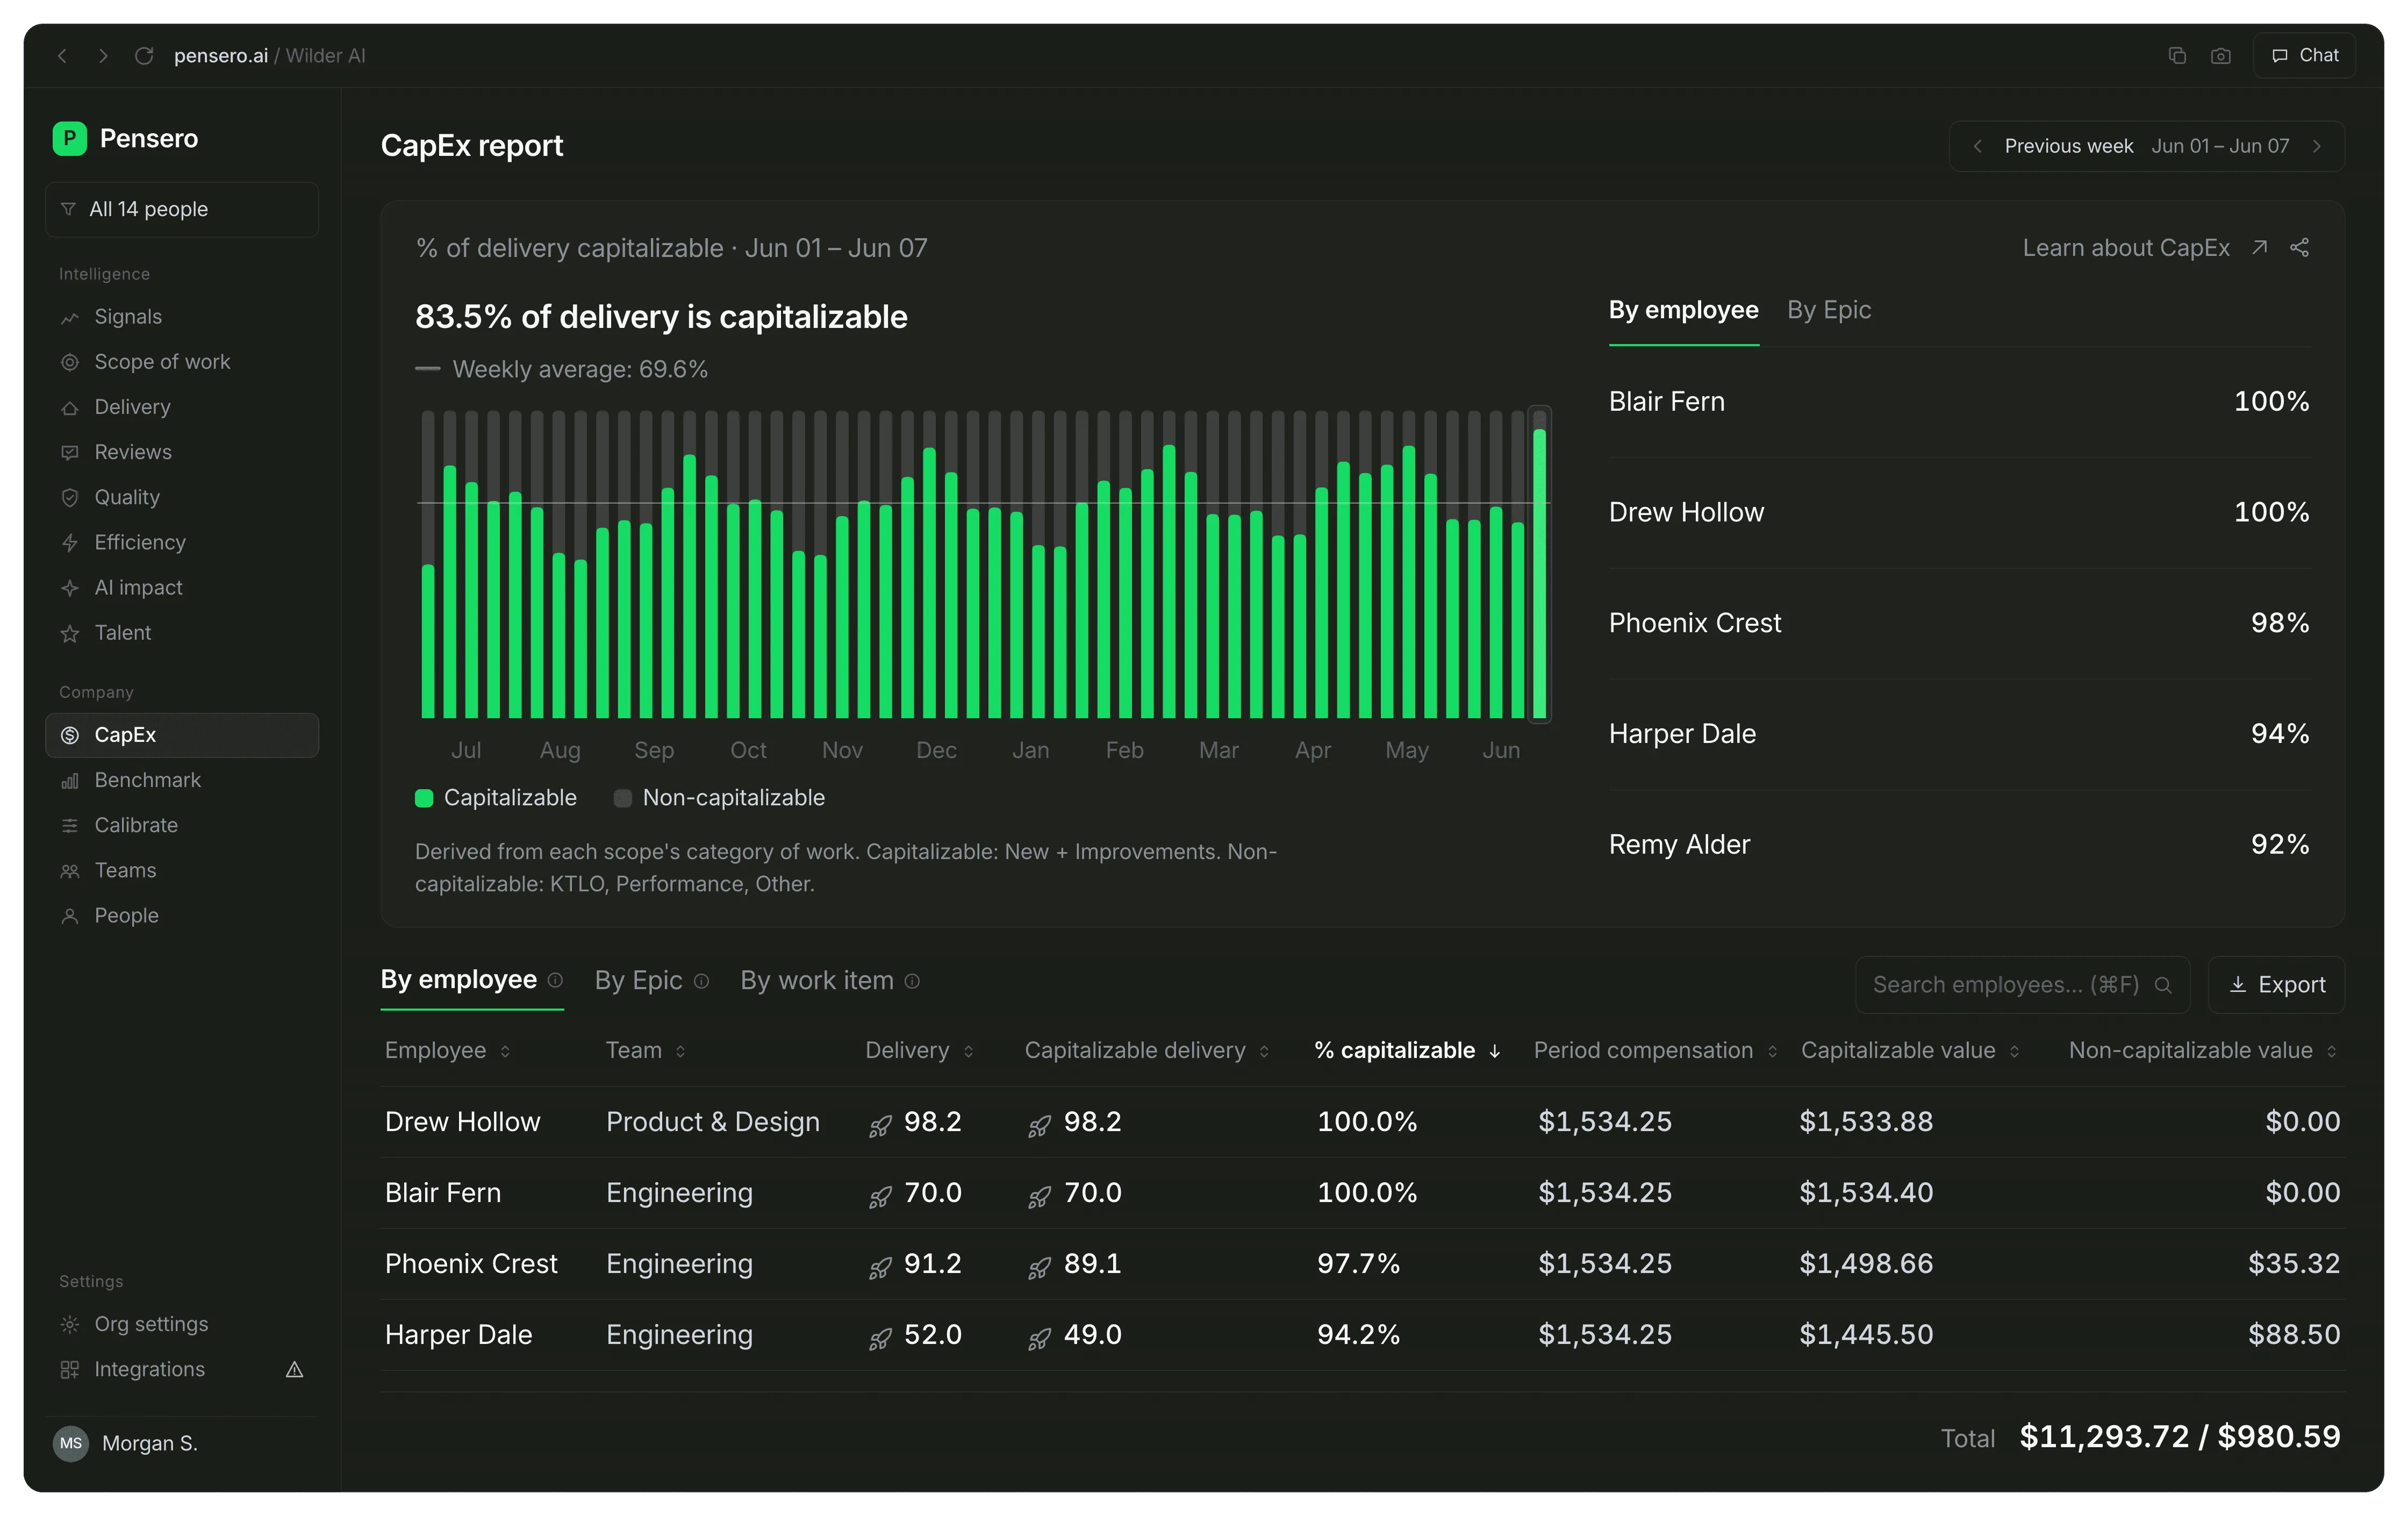Click the Calibrate sliders icon

70,826
